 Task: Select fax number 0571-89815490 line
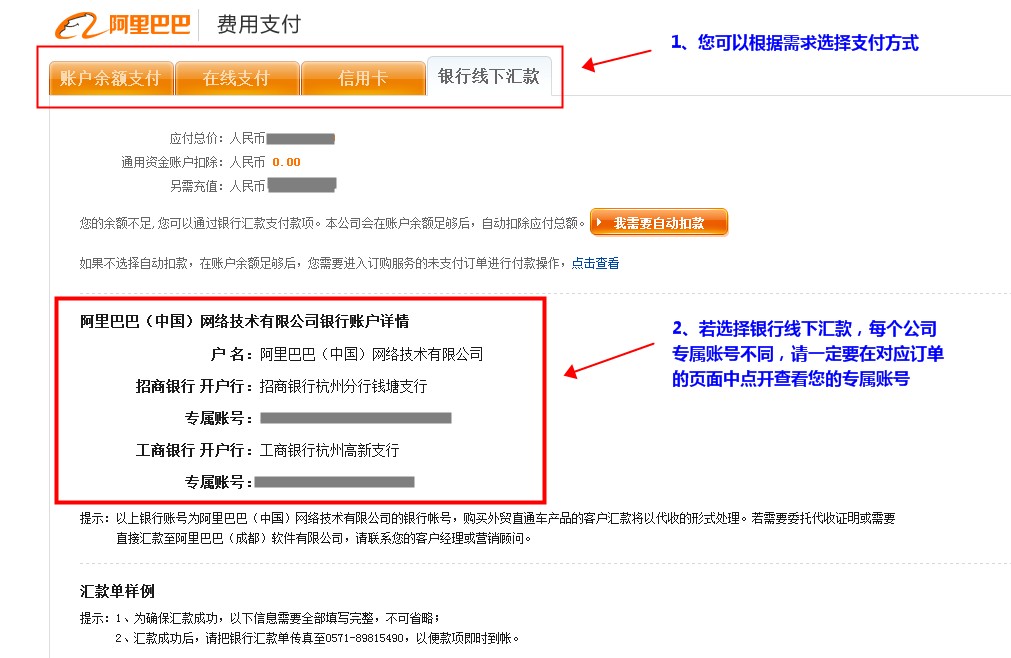pyautogui.click(x=317, y=638)
